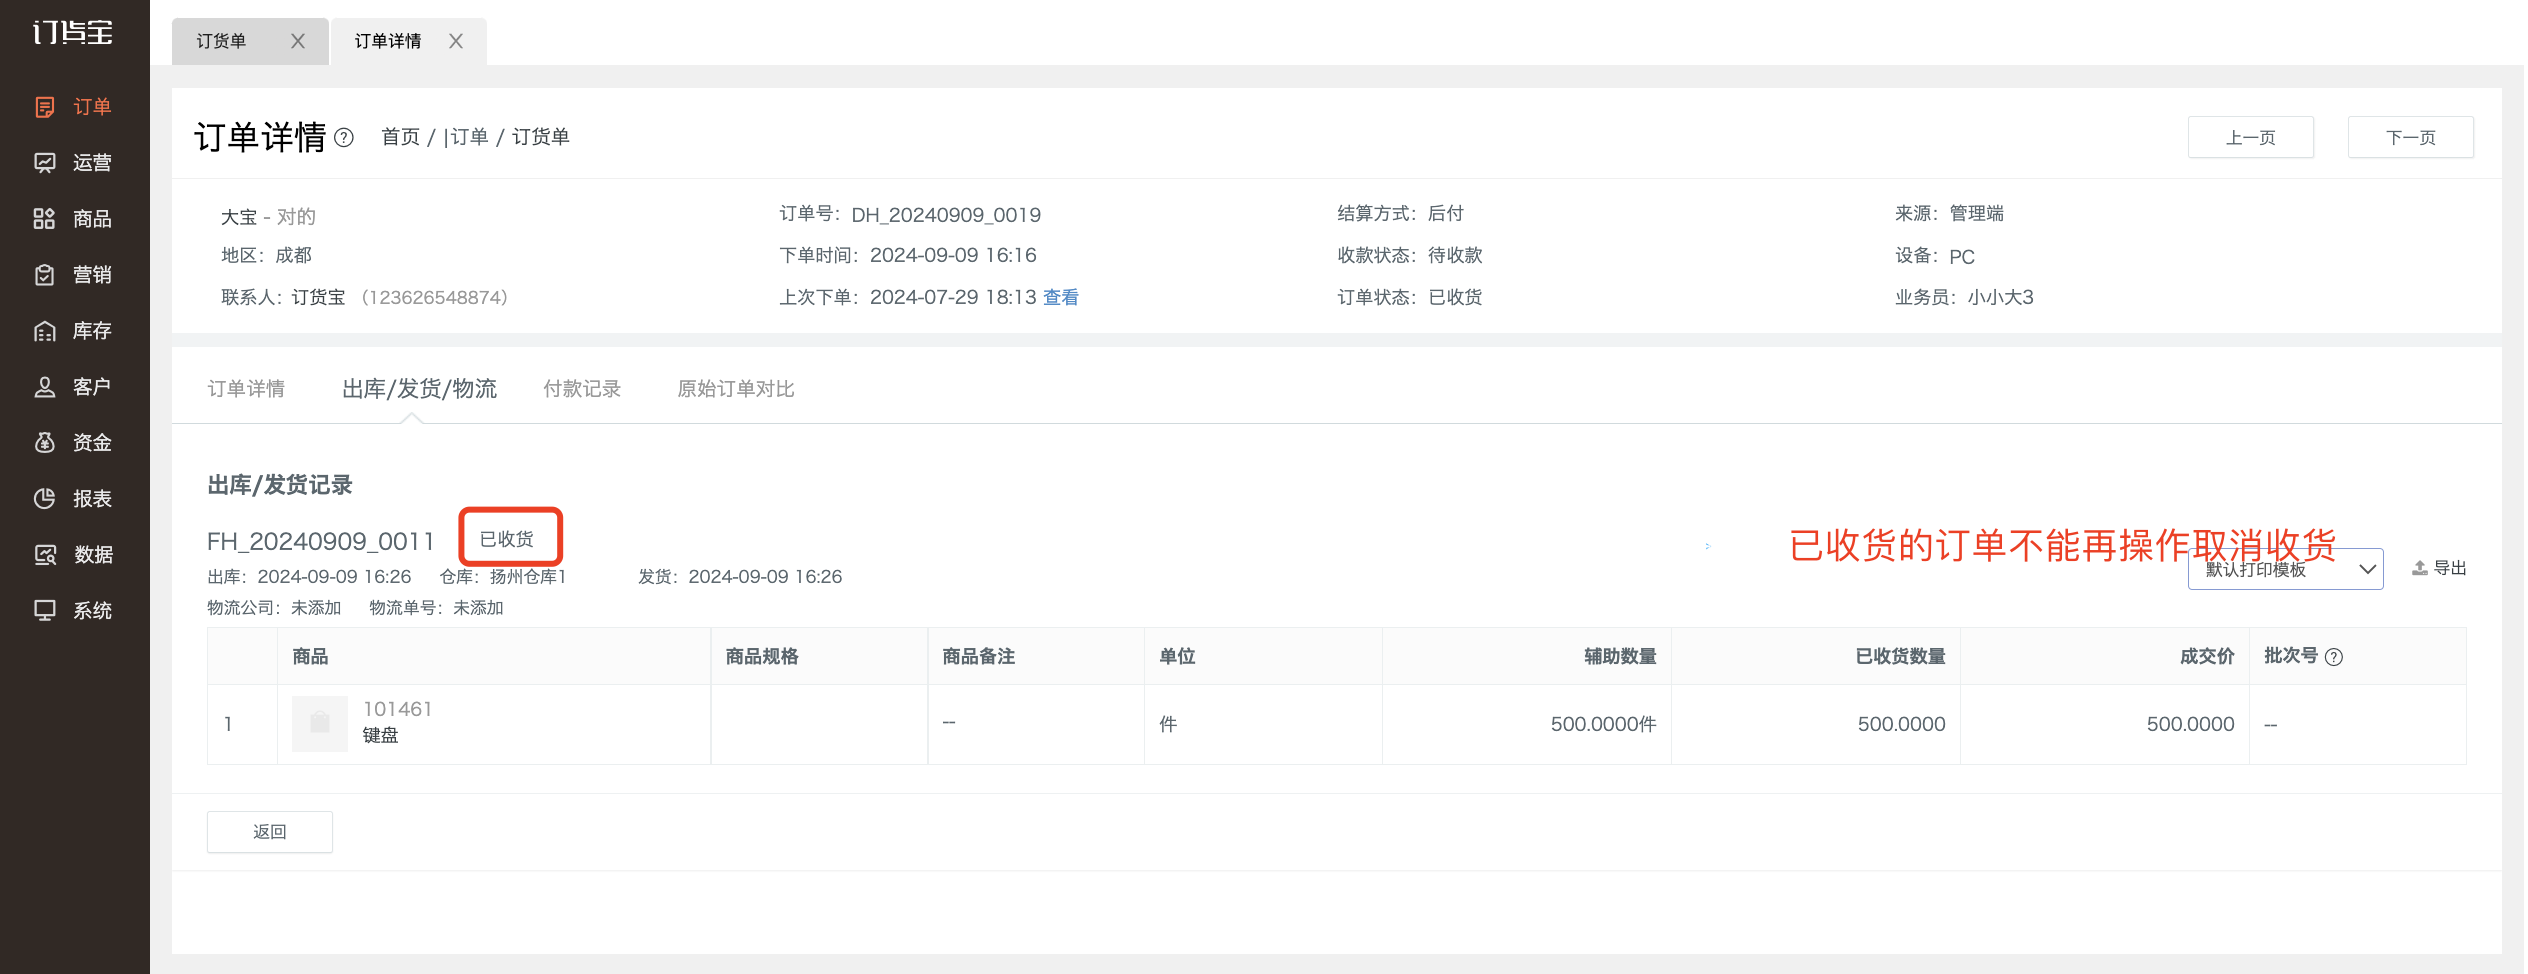Click the 物流单号 未添加 text

[x=436, y=608]
